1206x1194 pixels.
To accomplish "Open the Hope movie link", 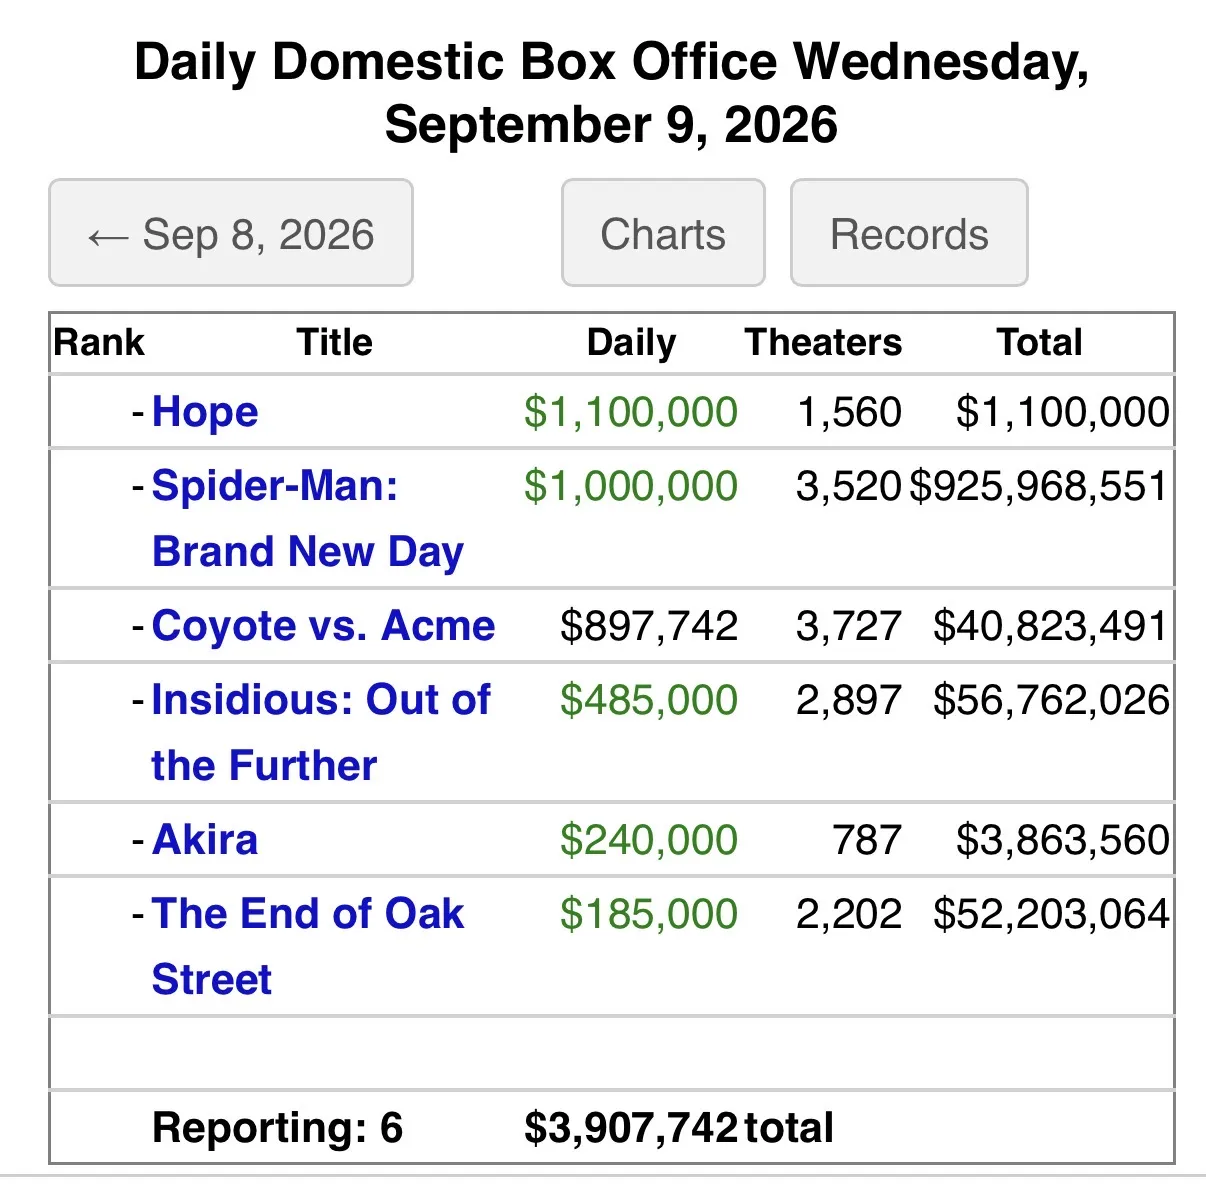I will (x=205, y=411).
